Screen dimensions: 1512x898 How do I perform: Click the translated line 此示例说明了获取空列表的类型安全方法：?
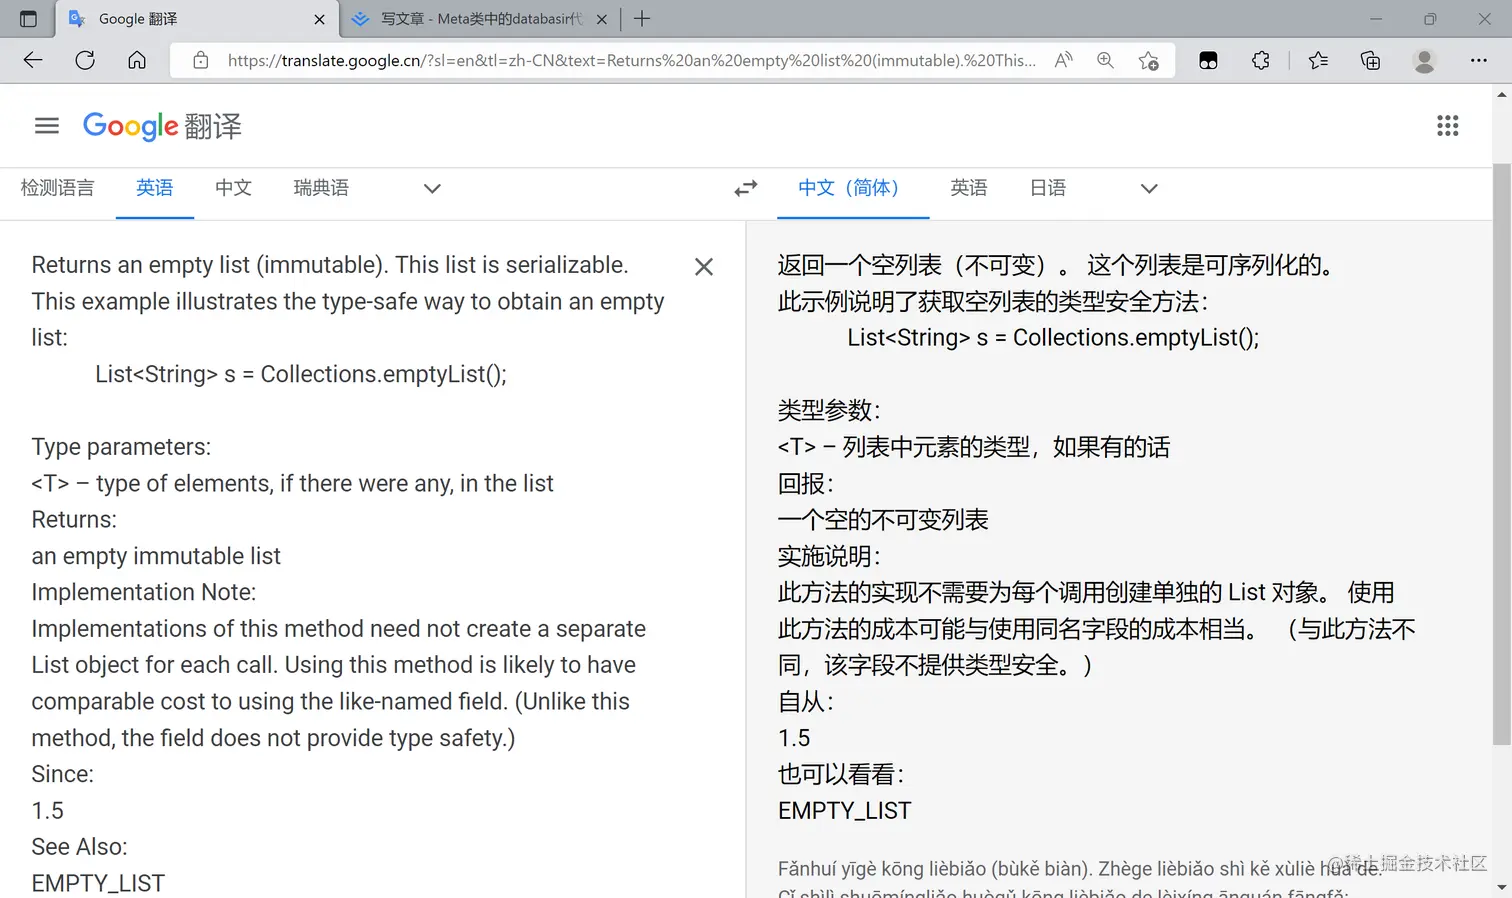point(994,301)
